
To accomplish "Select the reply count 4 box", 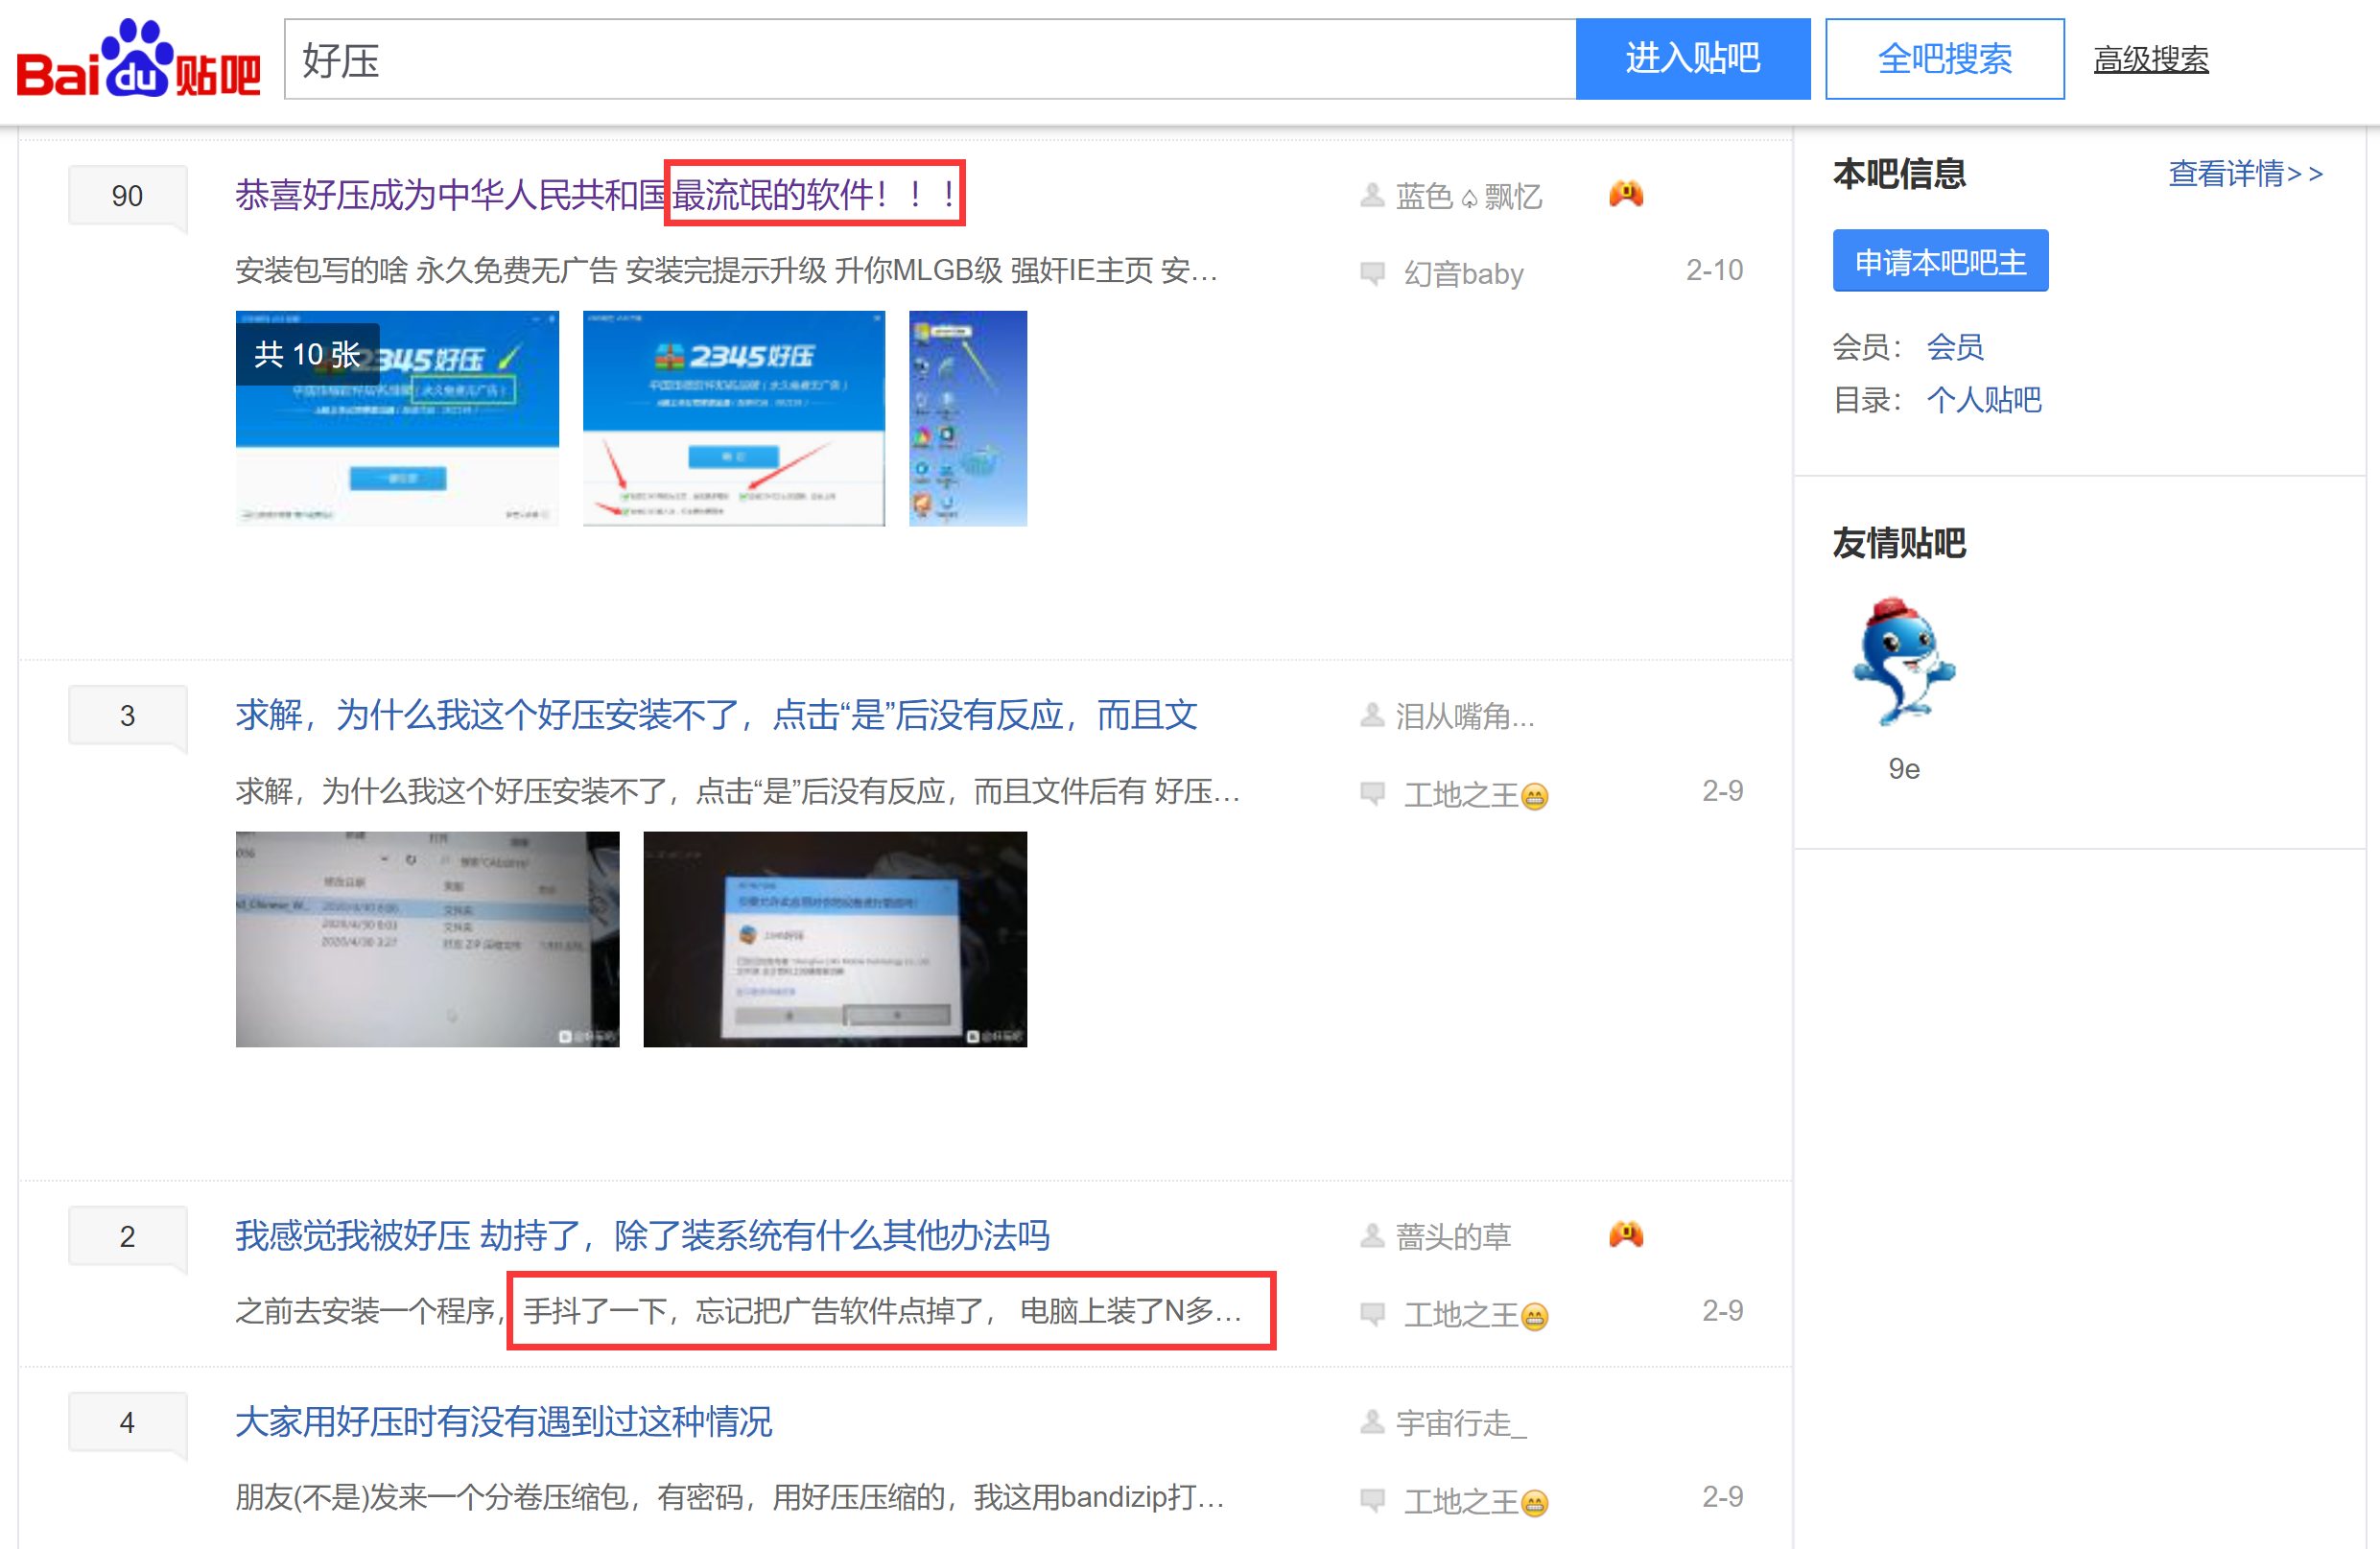I will coord(127,1423).
